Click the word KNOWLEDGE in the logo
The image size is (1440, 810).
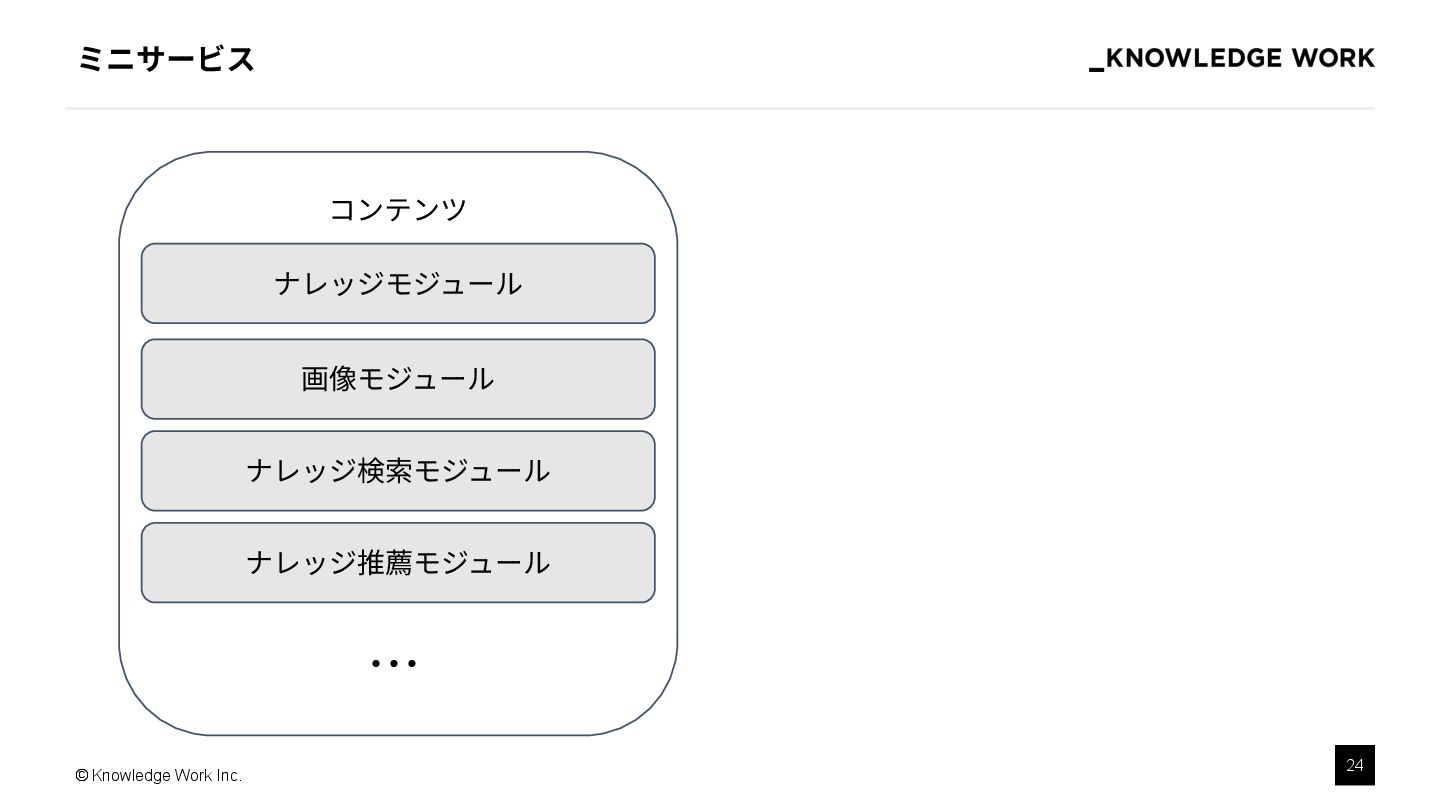click(1194, 59)
